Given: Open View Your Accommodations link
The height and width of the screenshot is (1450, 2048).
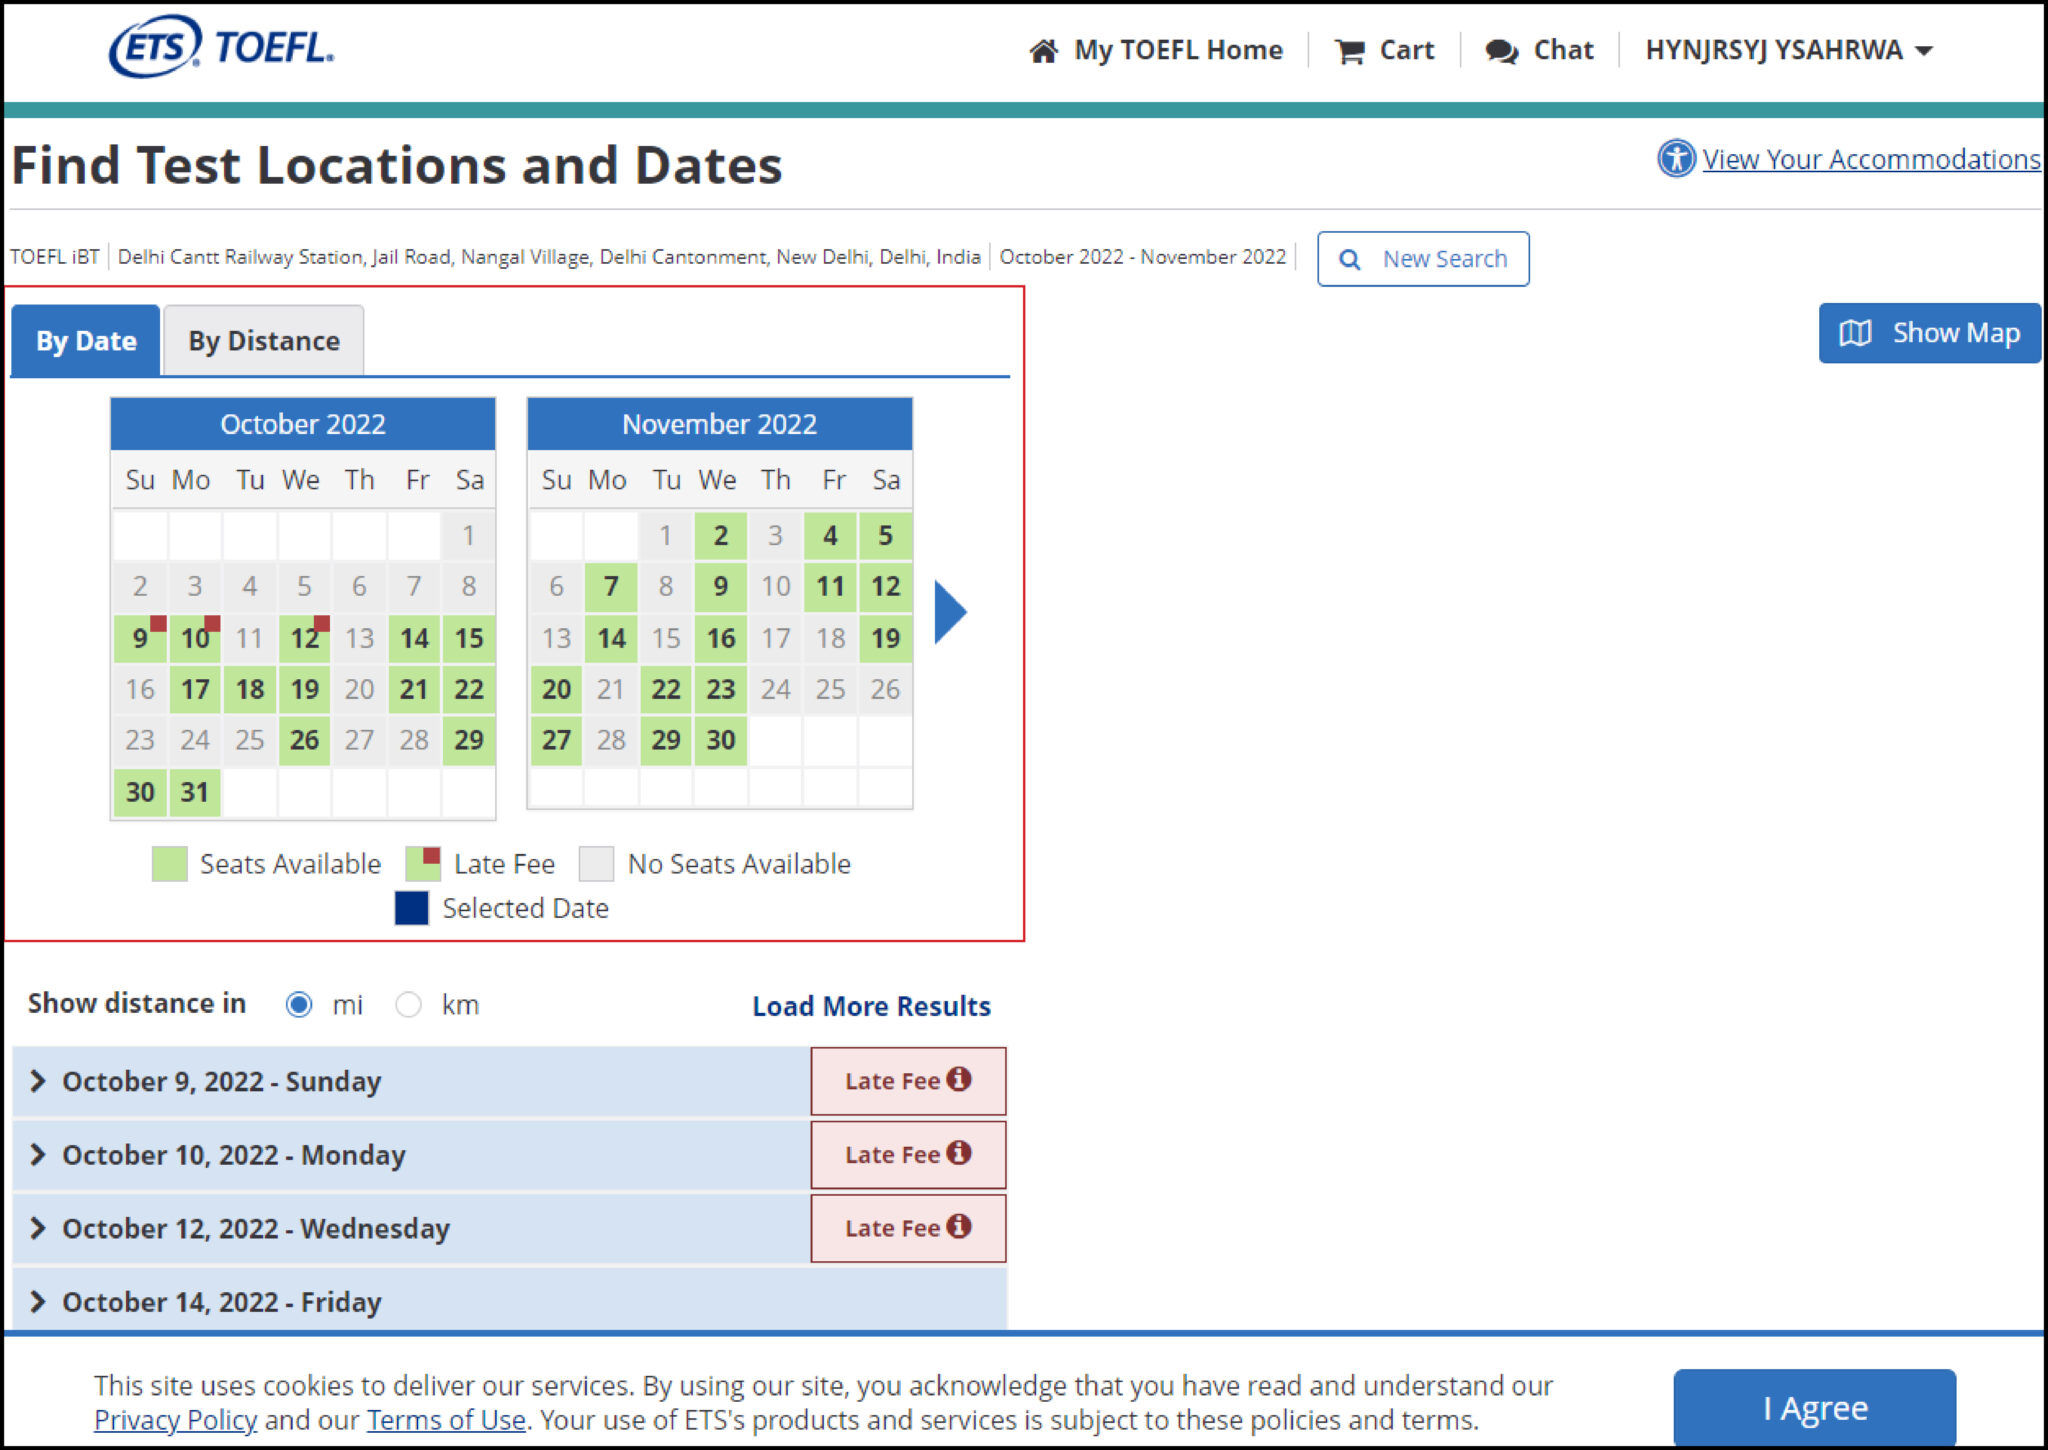Looking at the screenshot, I should pos(1871,159).
